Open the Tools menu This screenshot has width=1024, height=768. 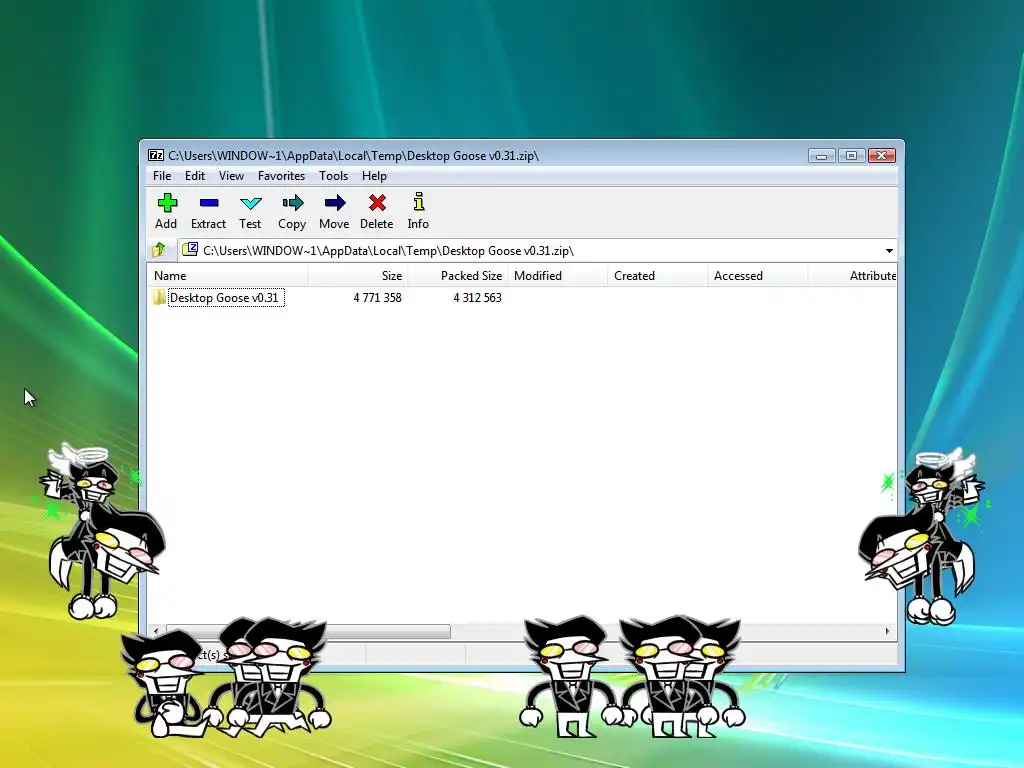(333, 176)
